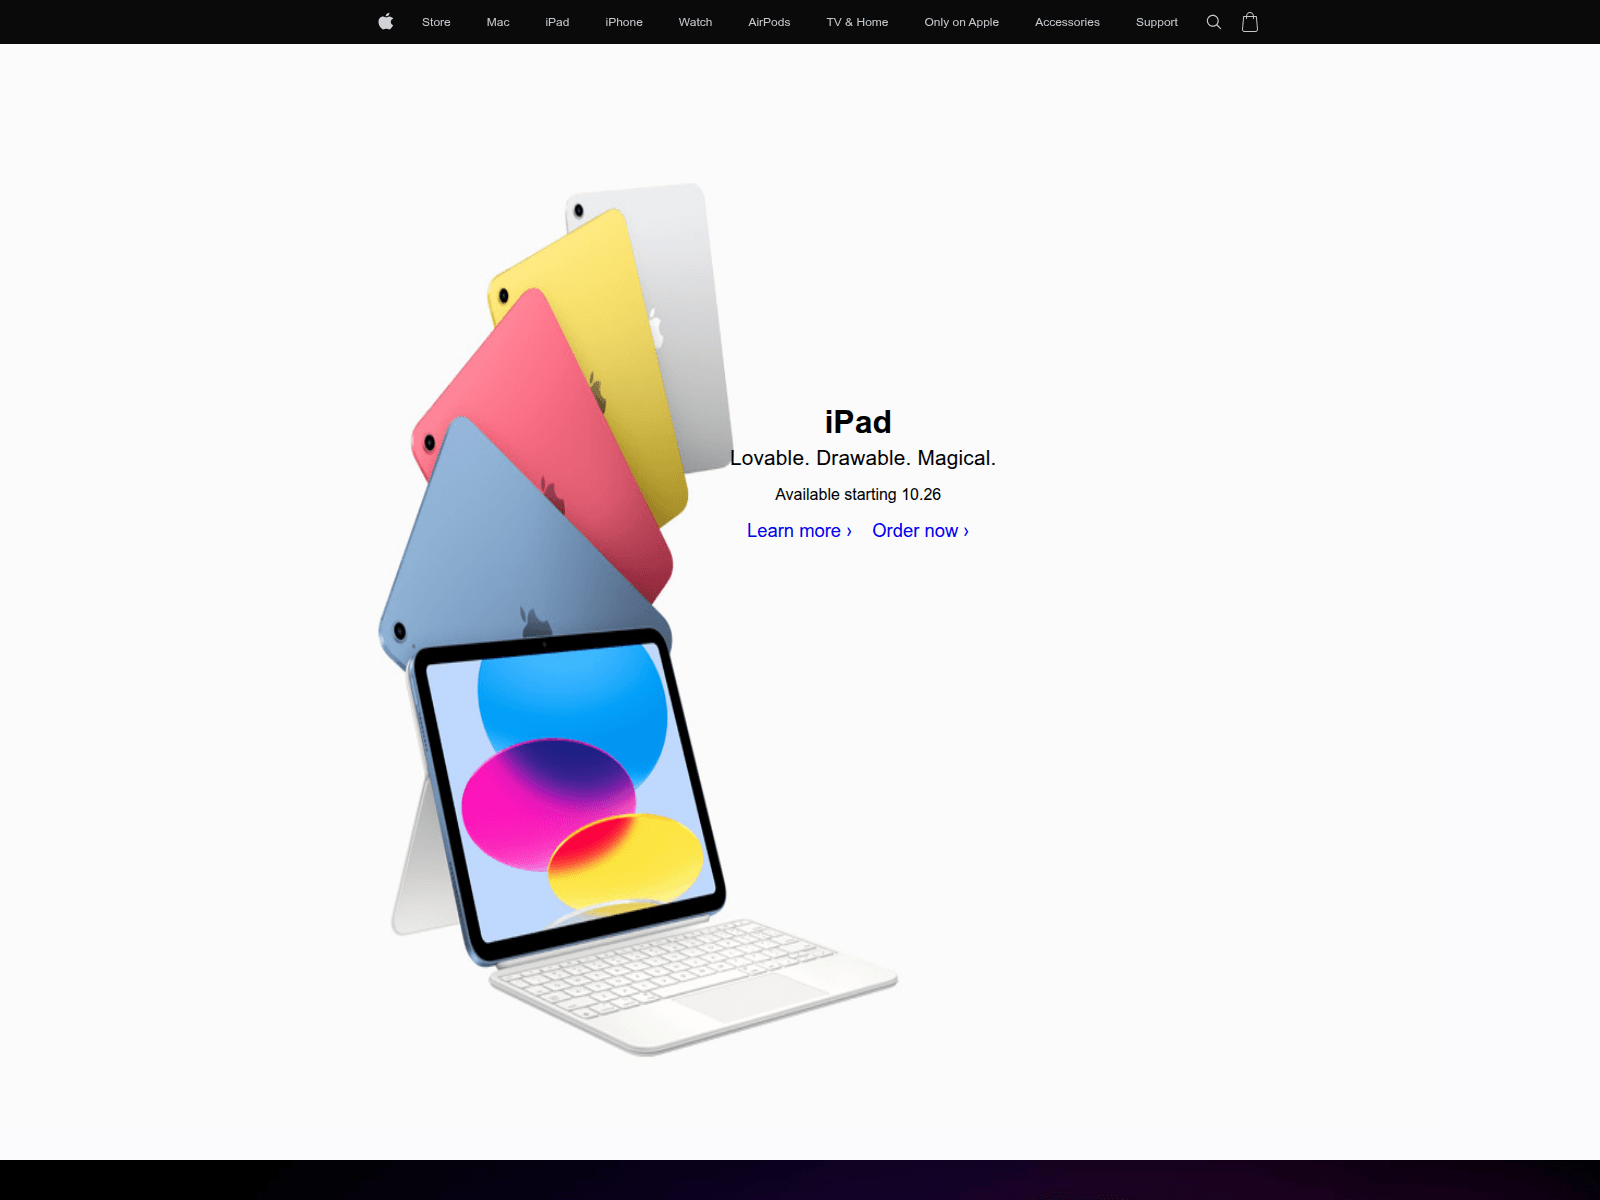This screenshot has width=1600, height=1200.
Task: Open the iPhone navigation link
Action: coord(624,22)
